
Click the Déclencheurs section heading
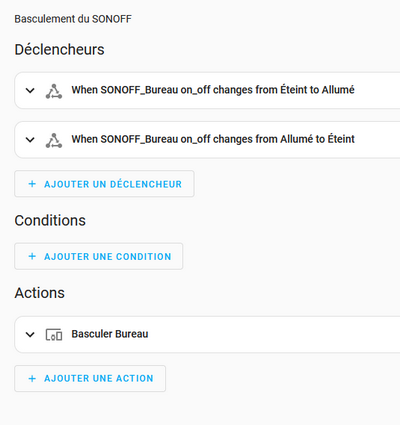59,50
